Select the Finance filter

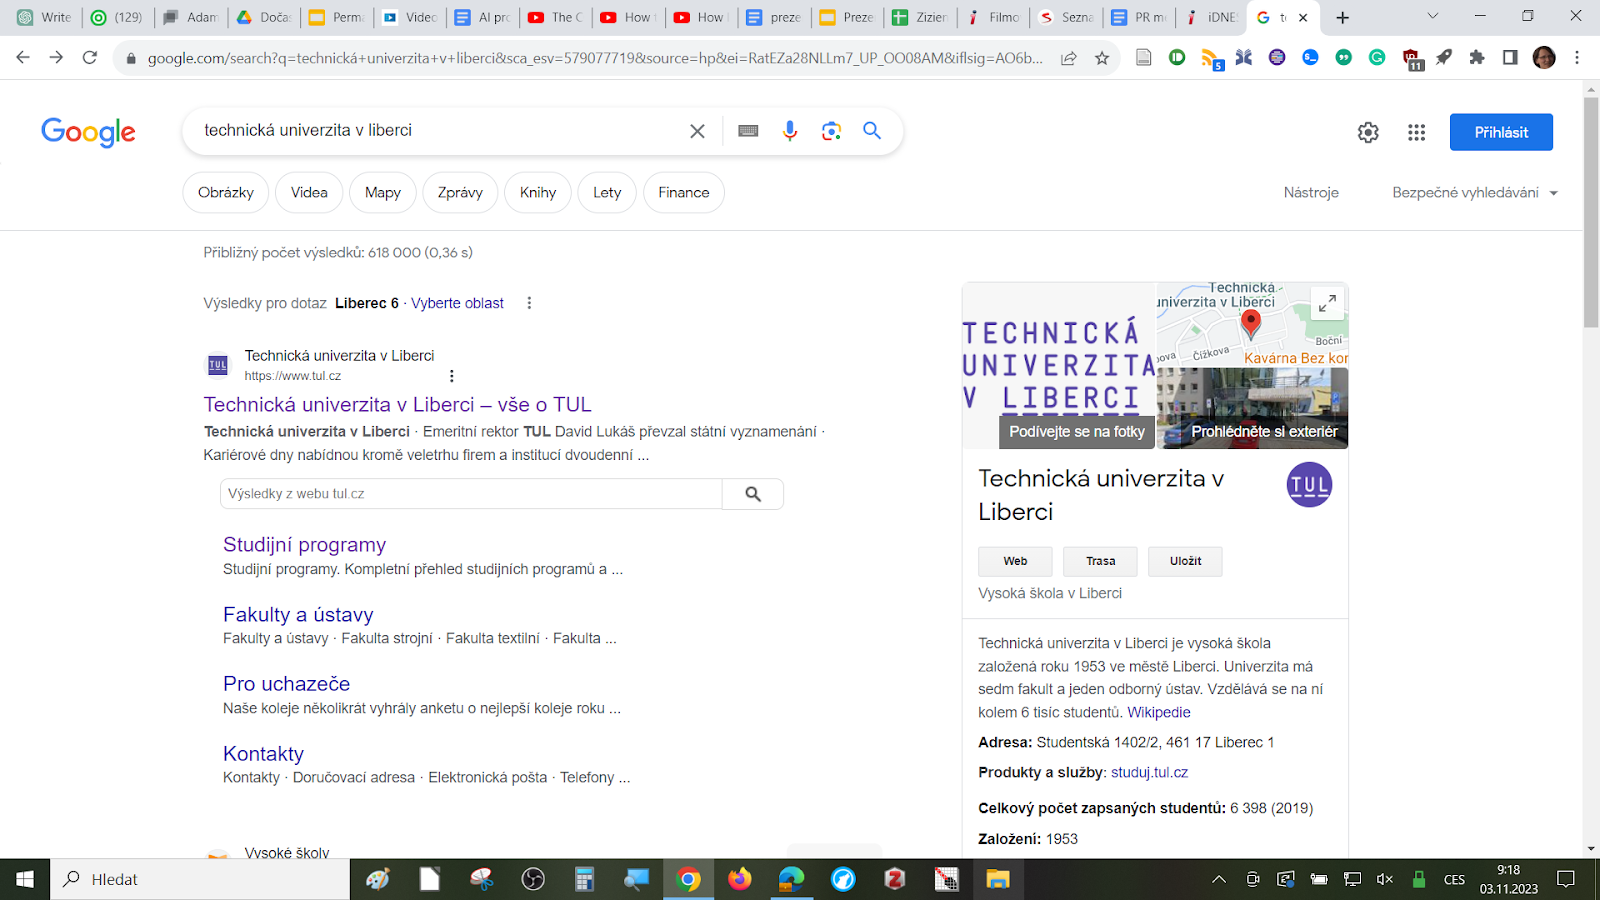684,193
